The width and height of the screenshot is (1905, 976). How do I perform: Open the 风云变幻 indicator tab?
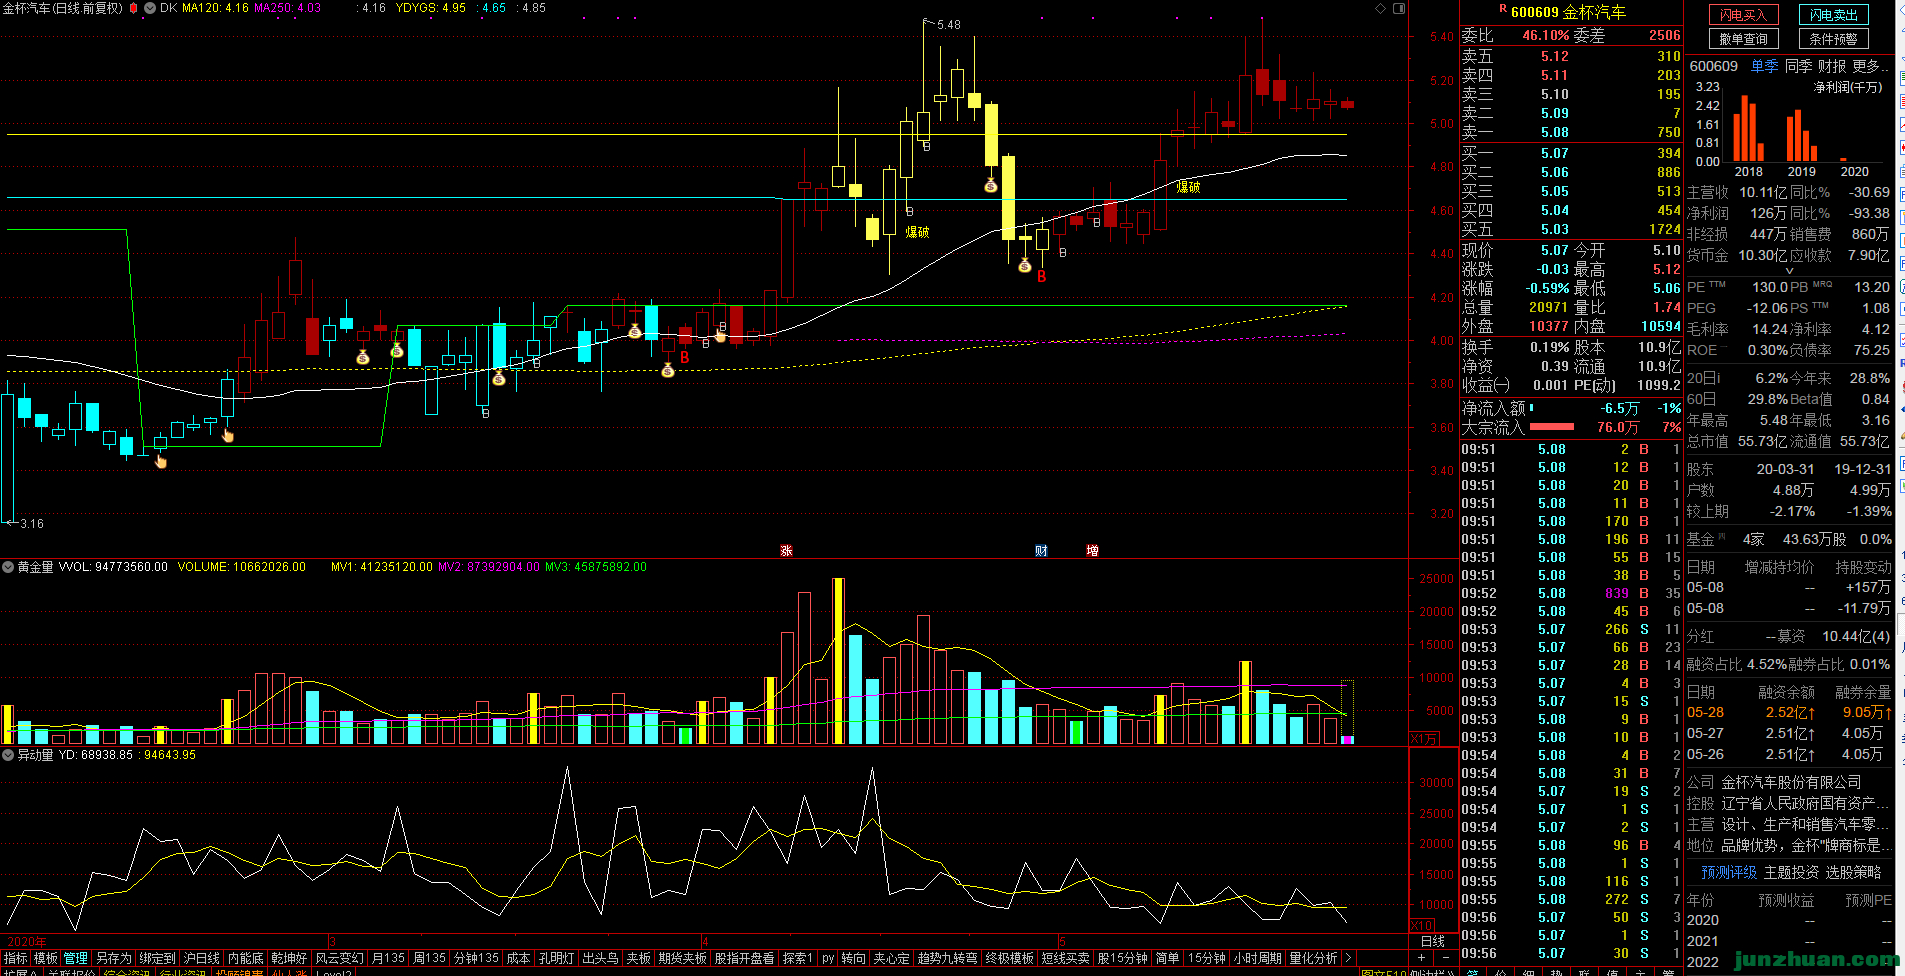click(x=340, y=958)
